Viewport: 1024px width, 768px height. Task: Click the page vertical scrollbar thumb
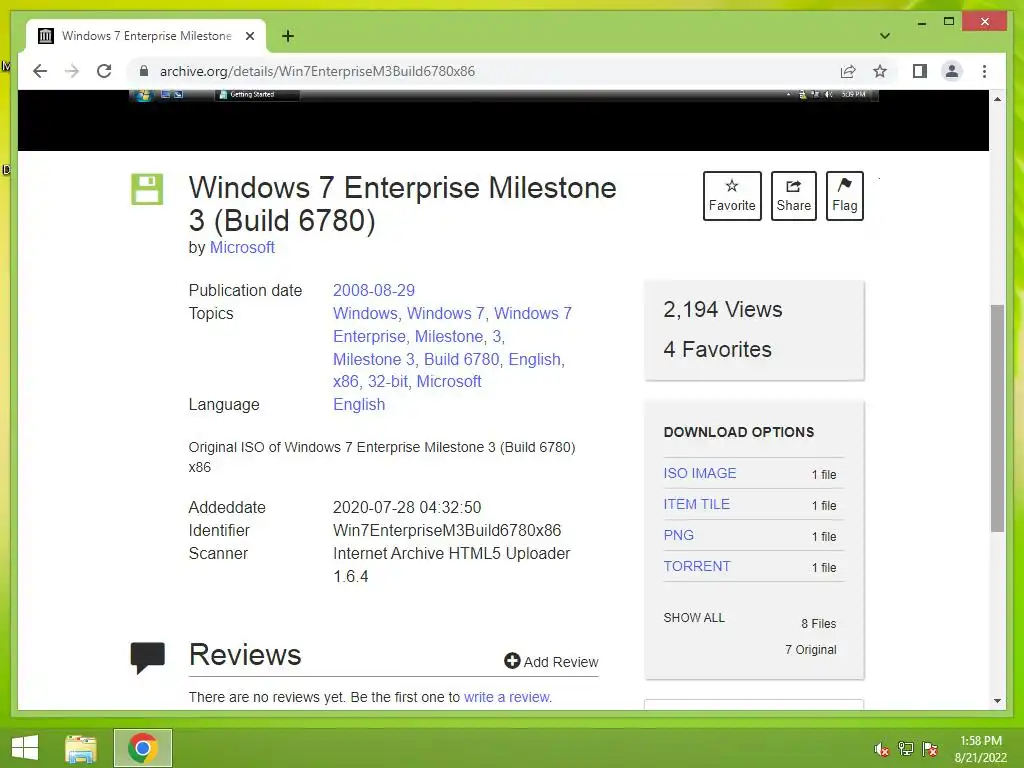[997, 418]
